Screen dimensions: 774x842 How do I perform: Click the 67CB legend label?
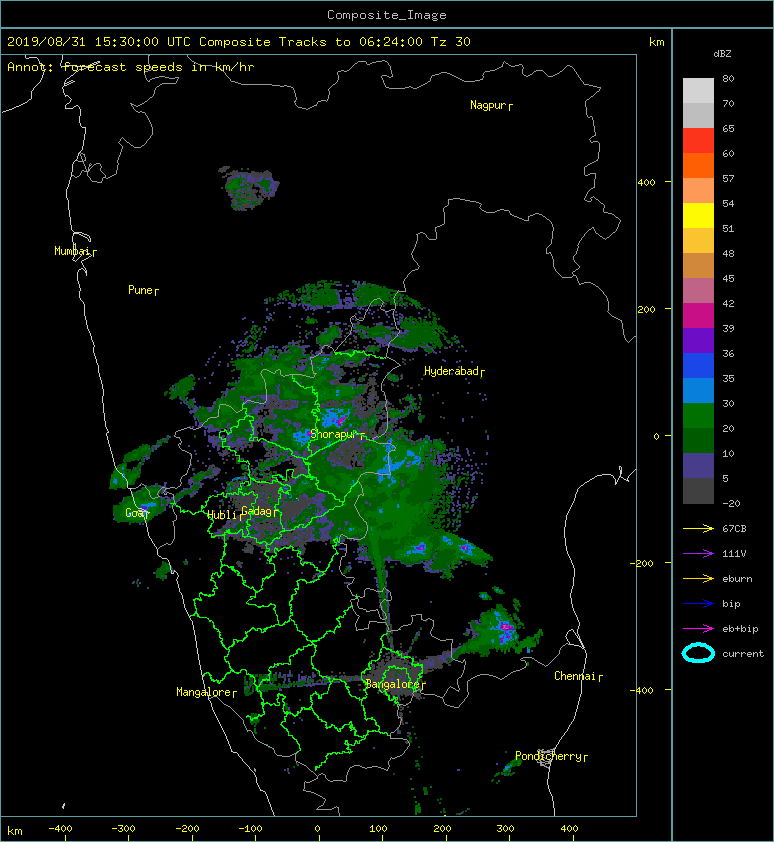click(x=734, y=528)
